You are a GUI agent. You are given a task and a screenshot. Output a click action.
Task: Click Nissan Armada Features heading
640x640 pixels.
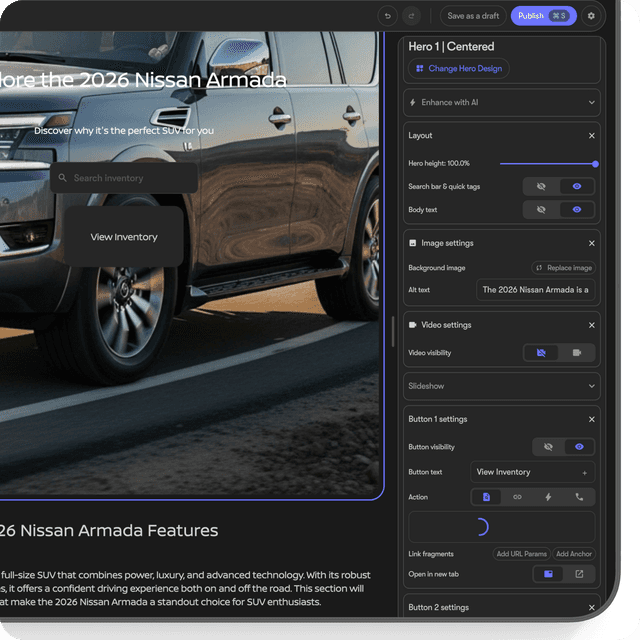(109, 531)
